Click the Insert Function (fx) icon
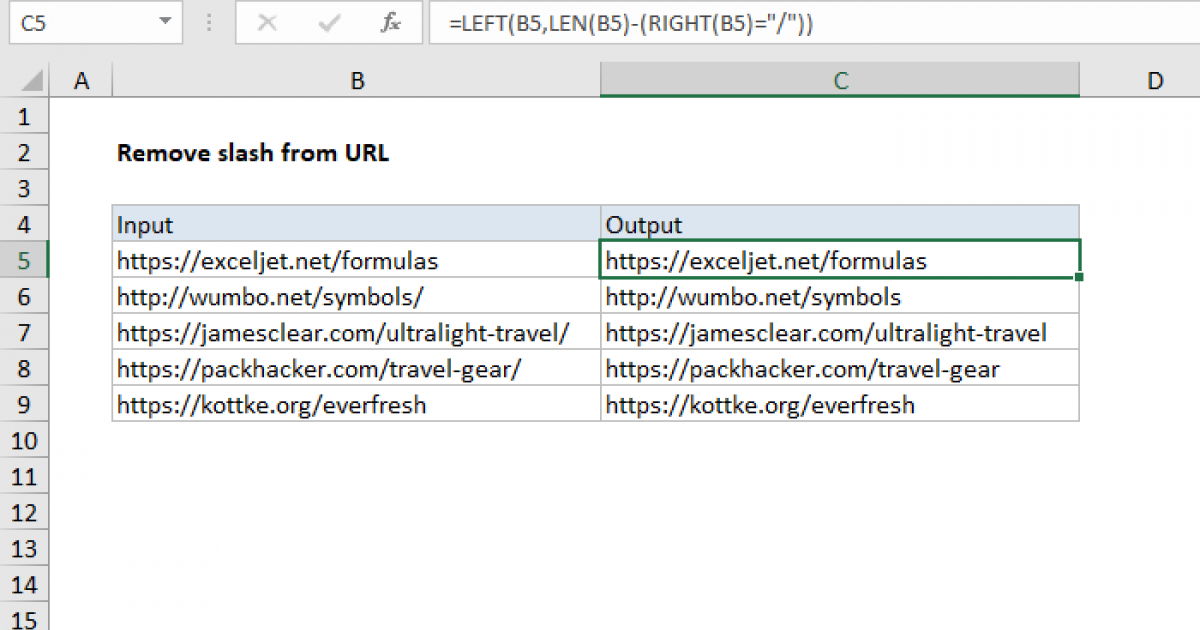Image resolution: width=1200 pixels, height=630 pixels. (391, 23)
